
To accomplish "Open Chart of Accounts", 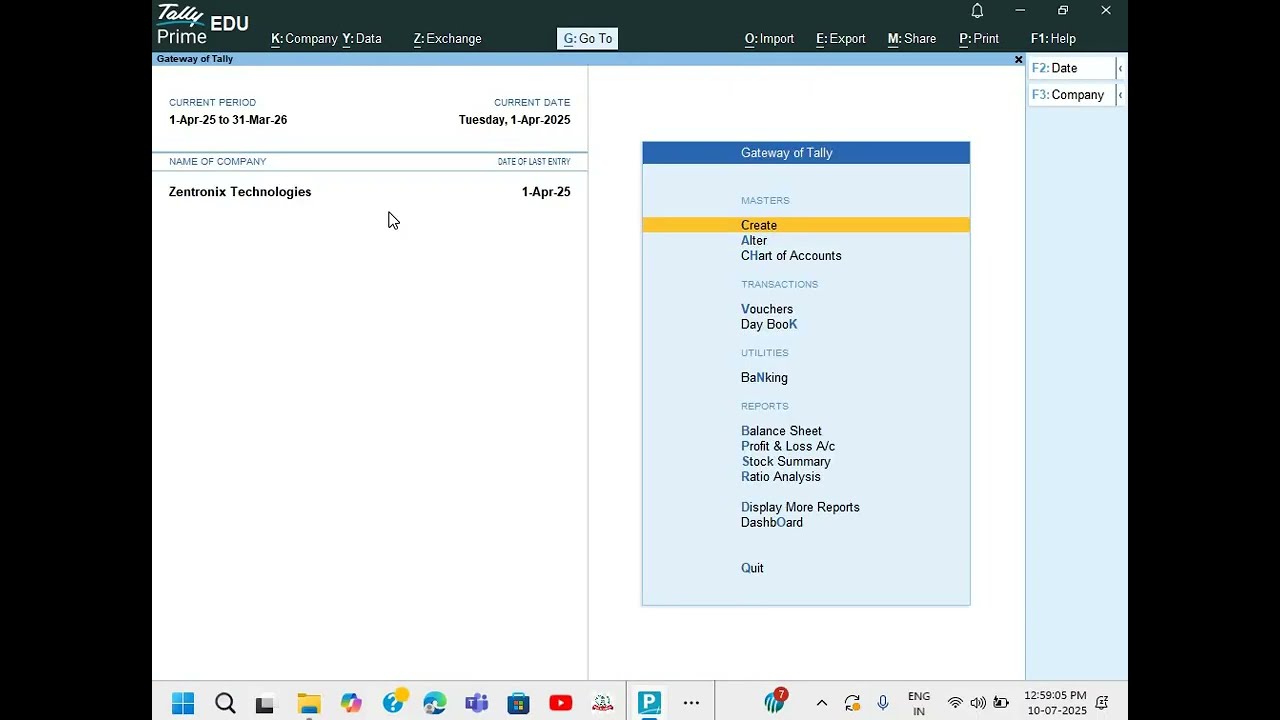I will pyautogui.click(x=791, y=256).
